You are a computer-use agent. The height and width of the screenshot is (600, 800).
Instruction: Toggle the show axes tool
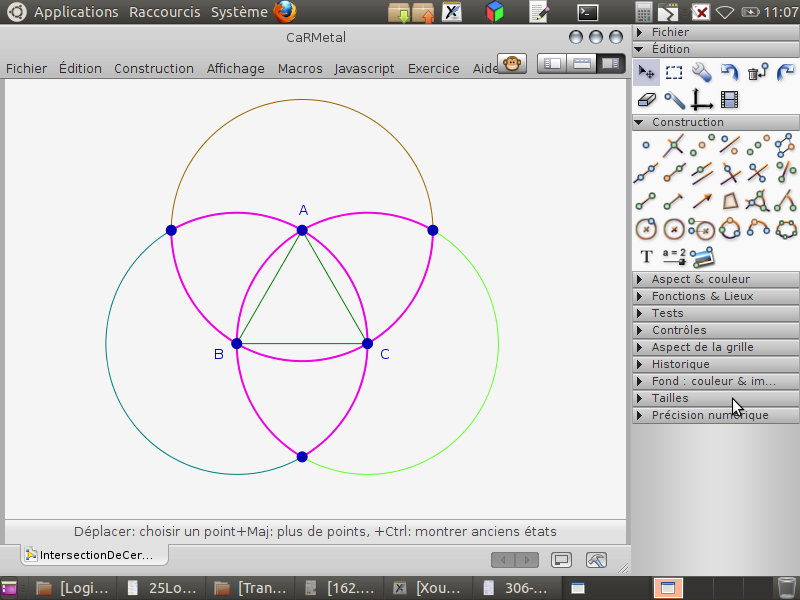point(702,99)
